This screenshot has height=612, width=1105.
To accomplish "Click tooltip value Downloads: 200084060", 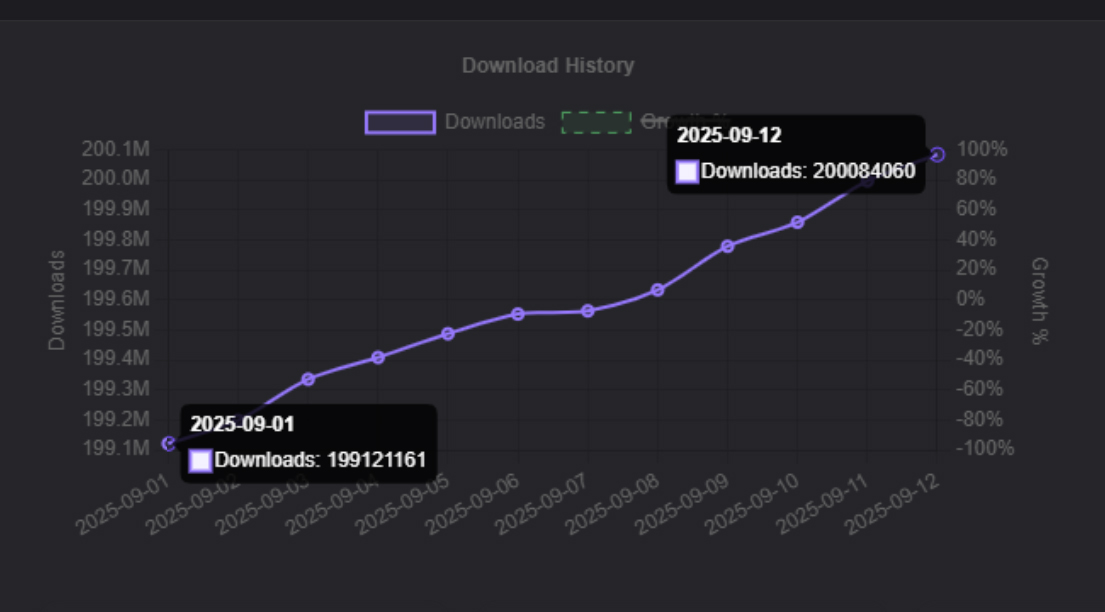I will tap(808, 171).
